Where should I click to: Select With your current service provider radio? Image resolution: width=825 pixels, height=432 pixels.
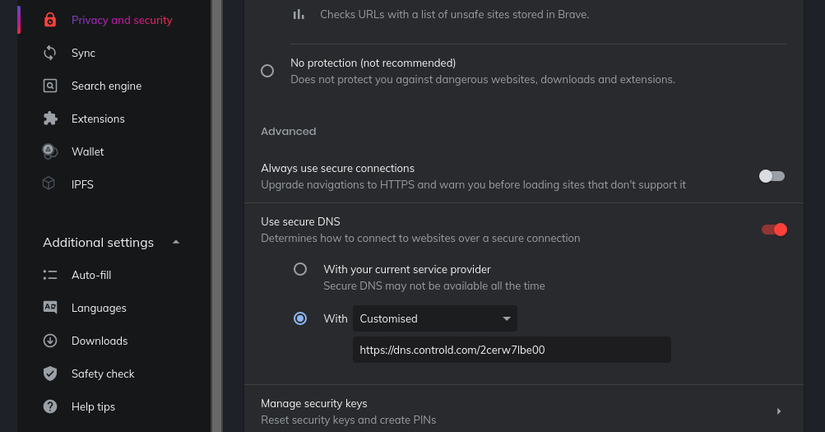click(300, 269)
